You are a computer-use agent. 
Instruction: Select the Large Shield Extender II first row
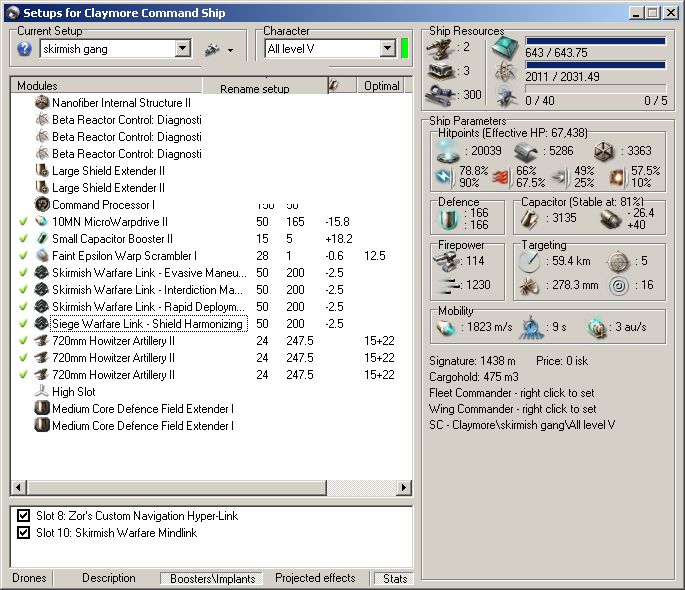pos(108,171)
